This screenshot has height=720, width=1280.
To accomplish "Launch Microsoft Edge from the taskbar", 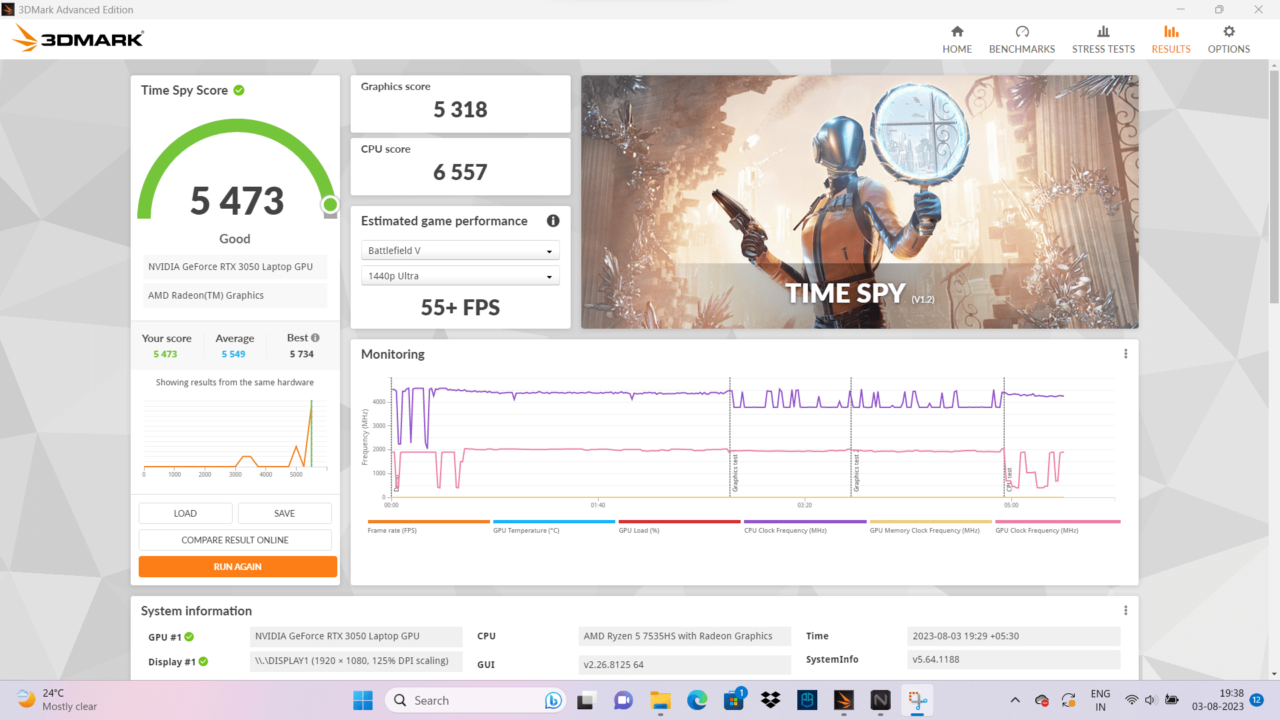I will coord(697,700).
